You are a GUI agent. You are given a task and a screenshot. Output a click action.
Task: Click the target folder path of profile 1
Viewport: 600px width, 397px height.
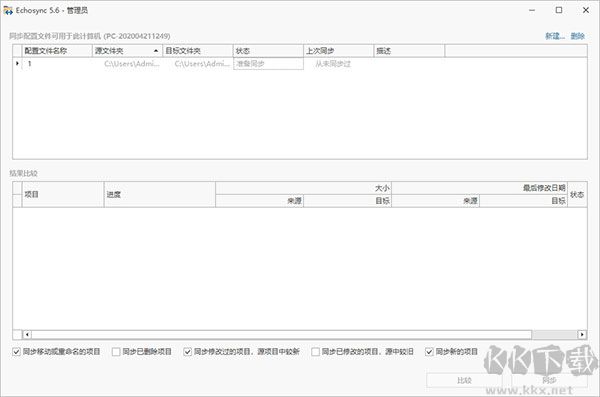tap(202, 64)
